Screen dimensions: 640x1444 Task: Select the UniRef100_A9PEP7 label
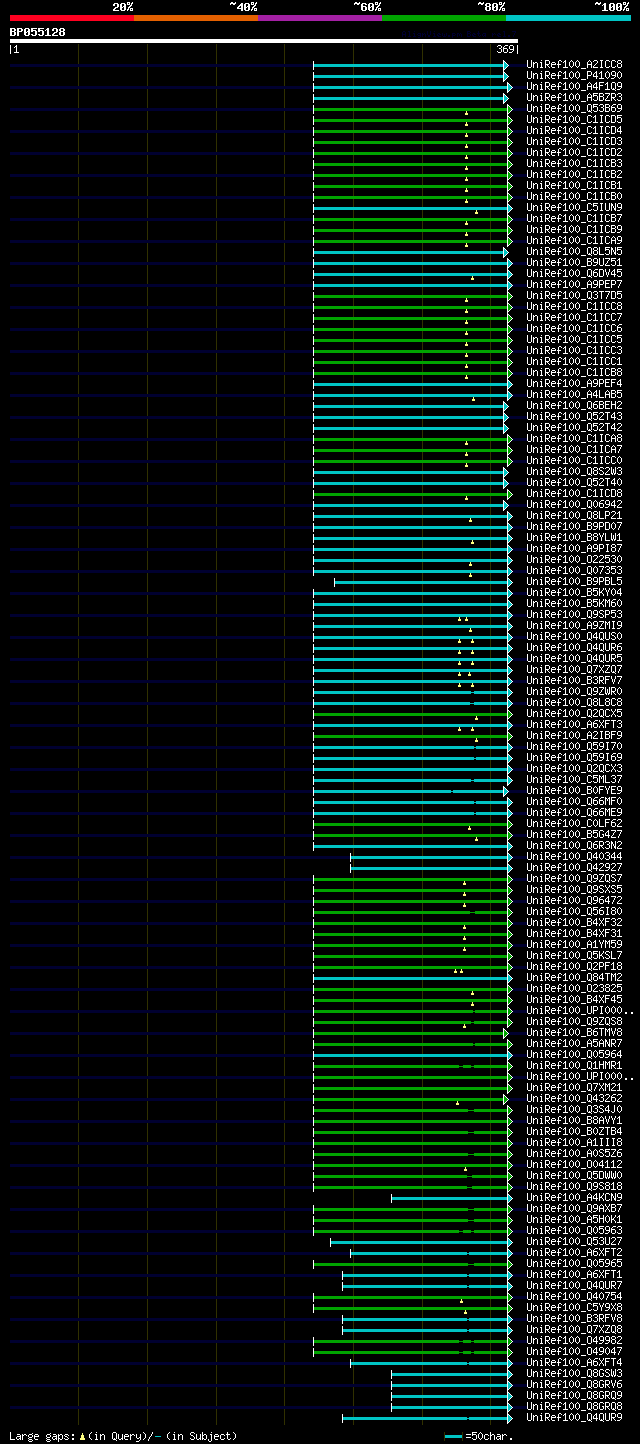click(574, 284)
